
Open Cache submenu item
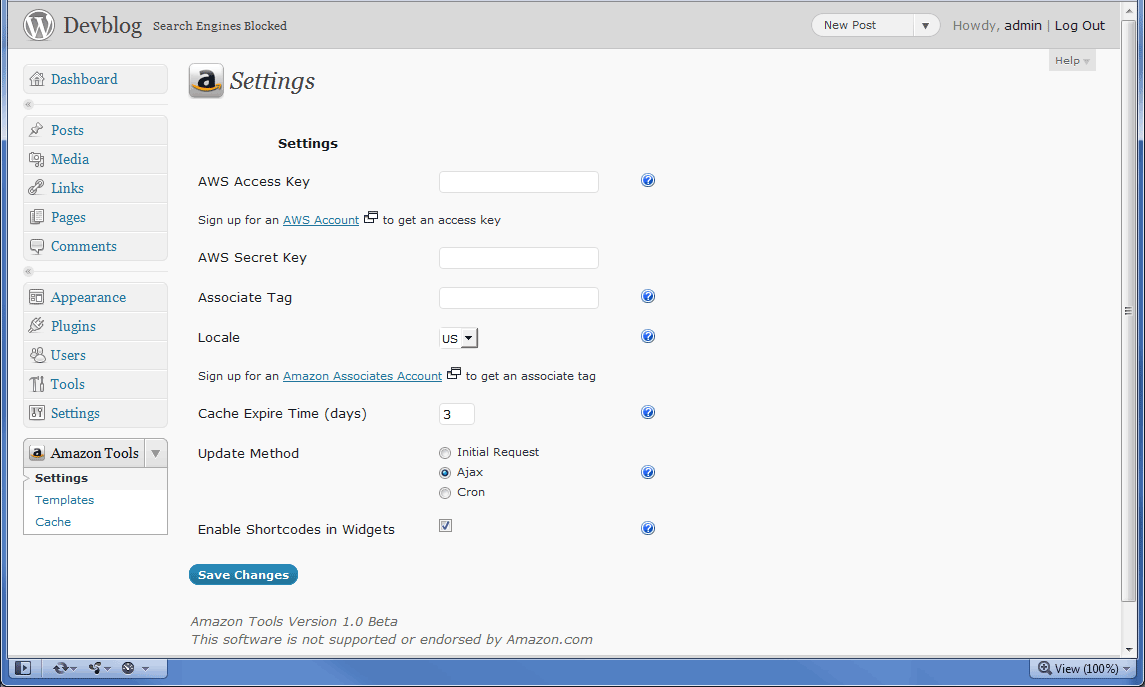click(53, 522)
